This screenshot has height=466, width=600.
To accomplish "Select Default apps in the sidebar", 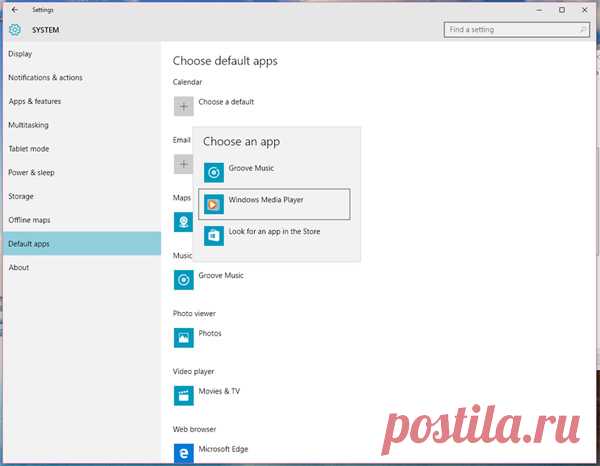I will (x=82, y=243).
